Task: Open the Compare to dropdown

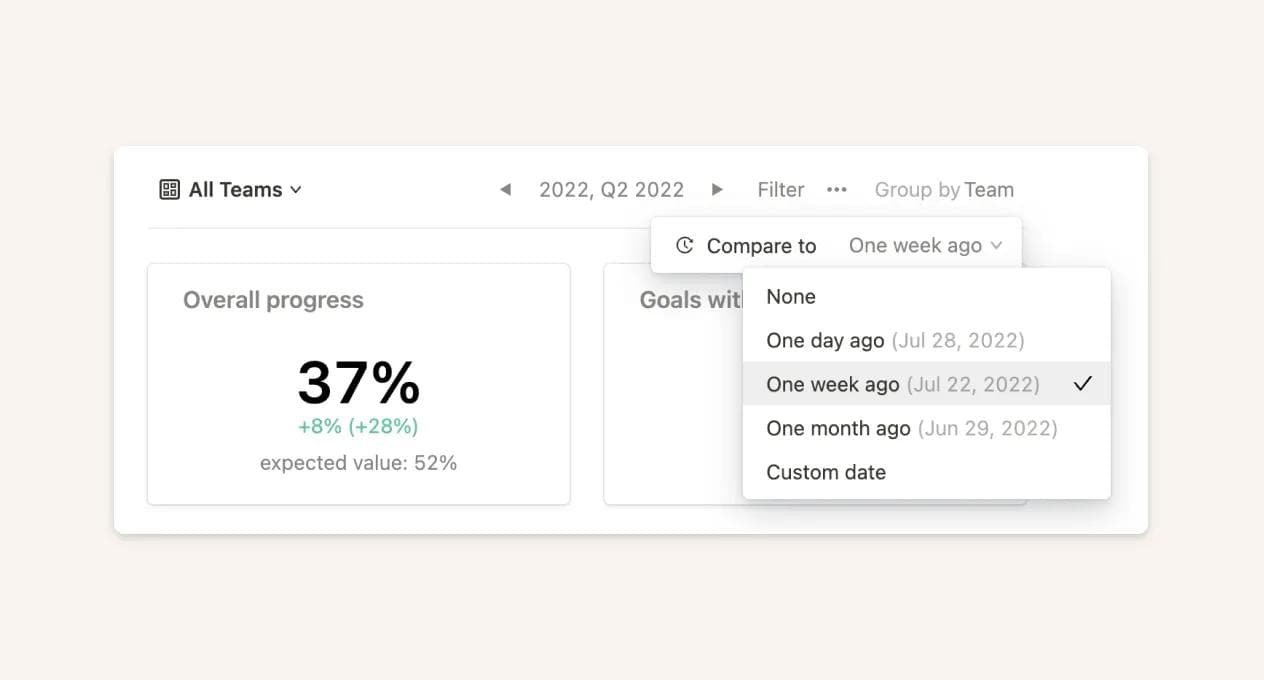Action: click(x=762, y=245)
